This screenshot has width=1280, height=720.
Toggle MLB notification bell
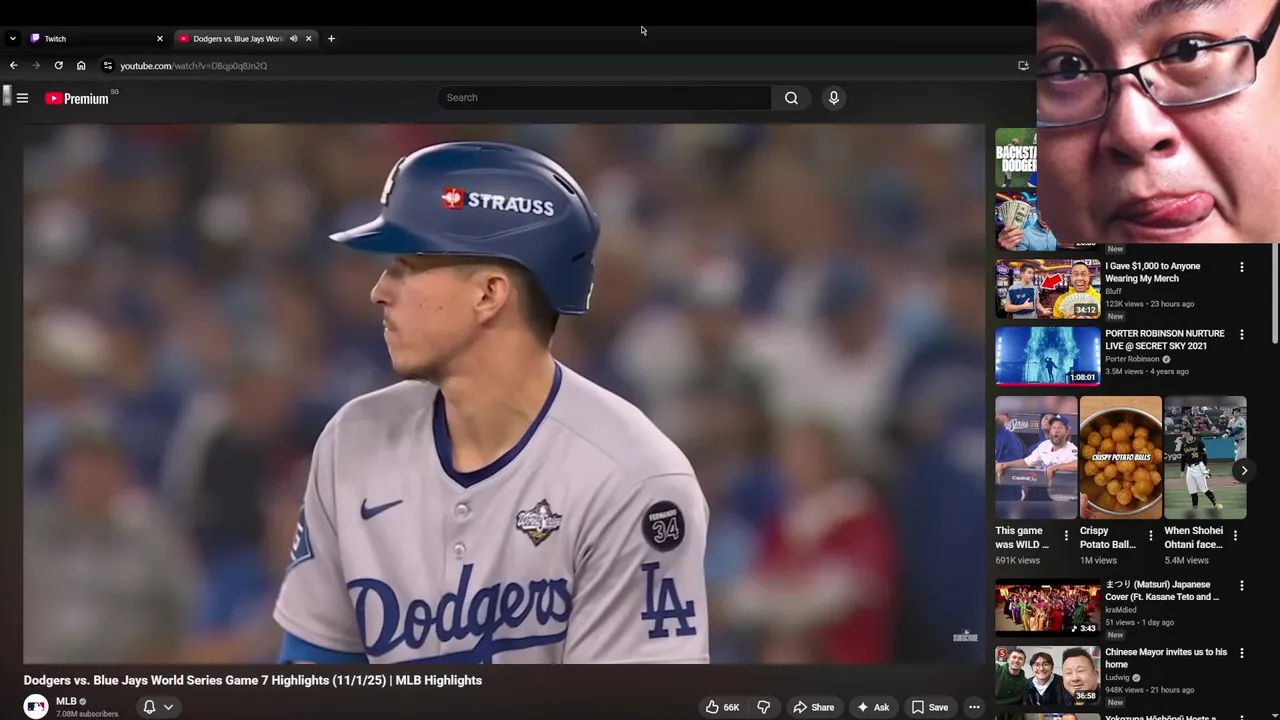point(149,707)
